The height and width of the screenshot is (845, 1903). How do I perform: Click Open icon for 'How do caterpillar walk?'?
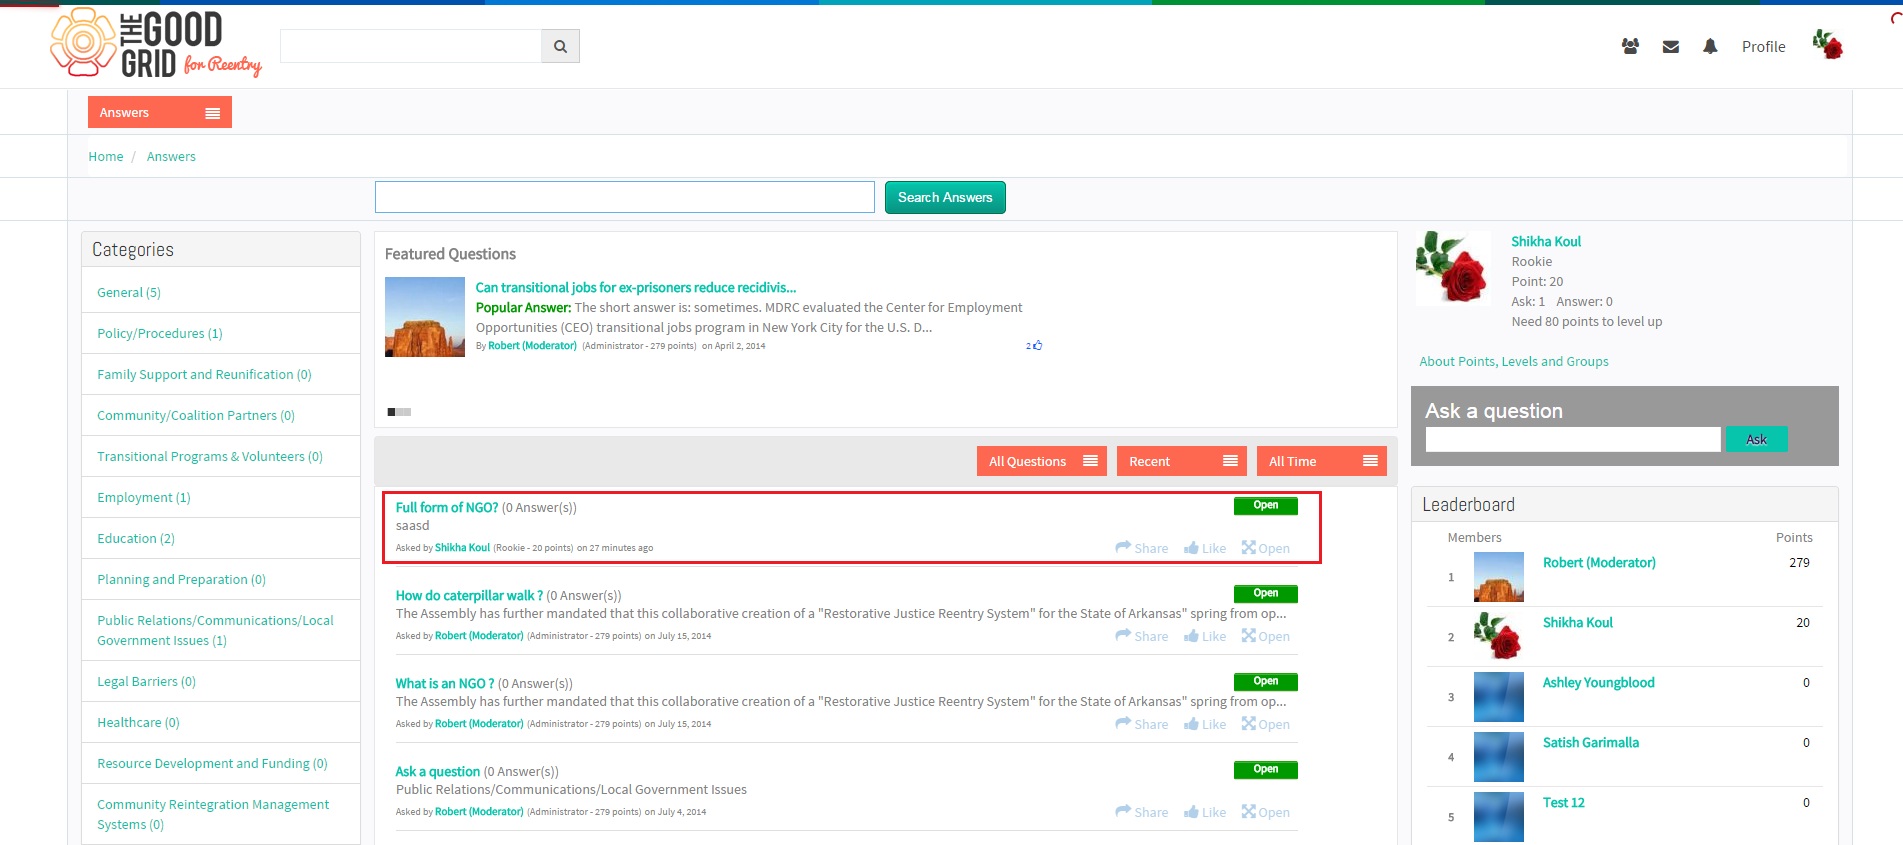coord(1266,636)
